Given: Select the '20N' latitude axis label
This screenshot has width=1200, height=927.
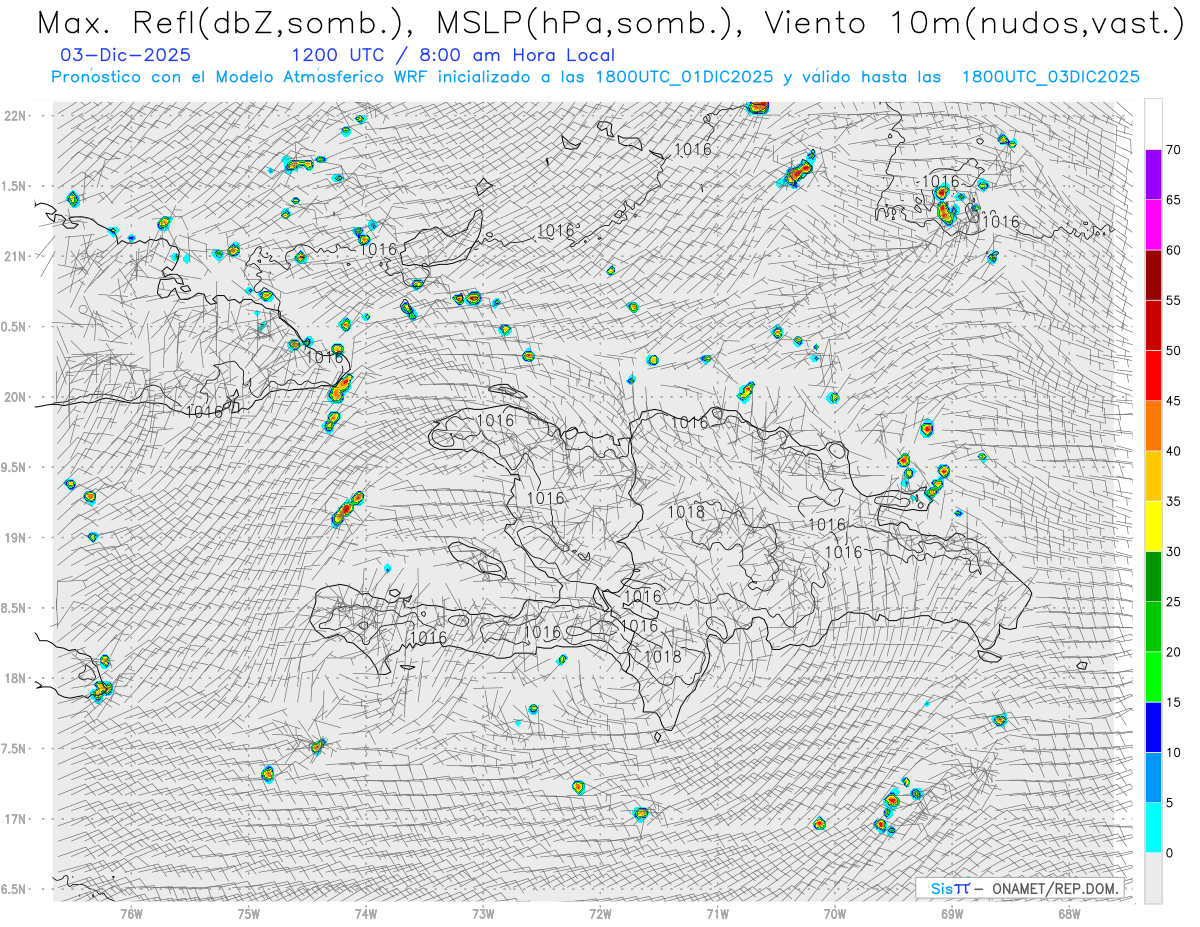Looking at the screenshot, I should click(15, 397).
